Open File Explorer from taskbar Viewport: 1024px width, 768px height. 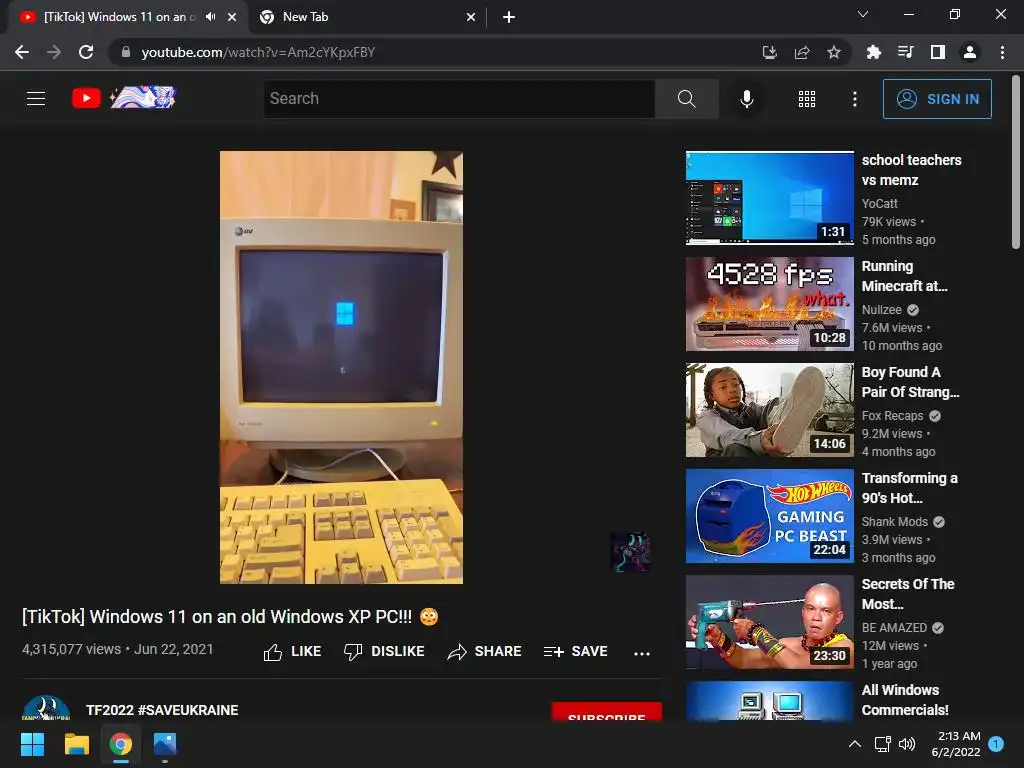point(76,744)
